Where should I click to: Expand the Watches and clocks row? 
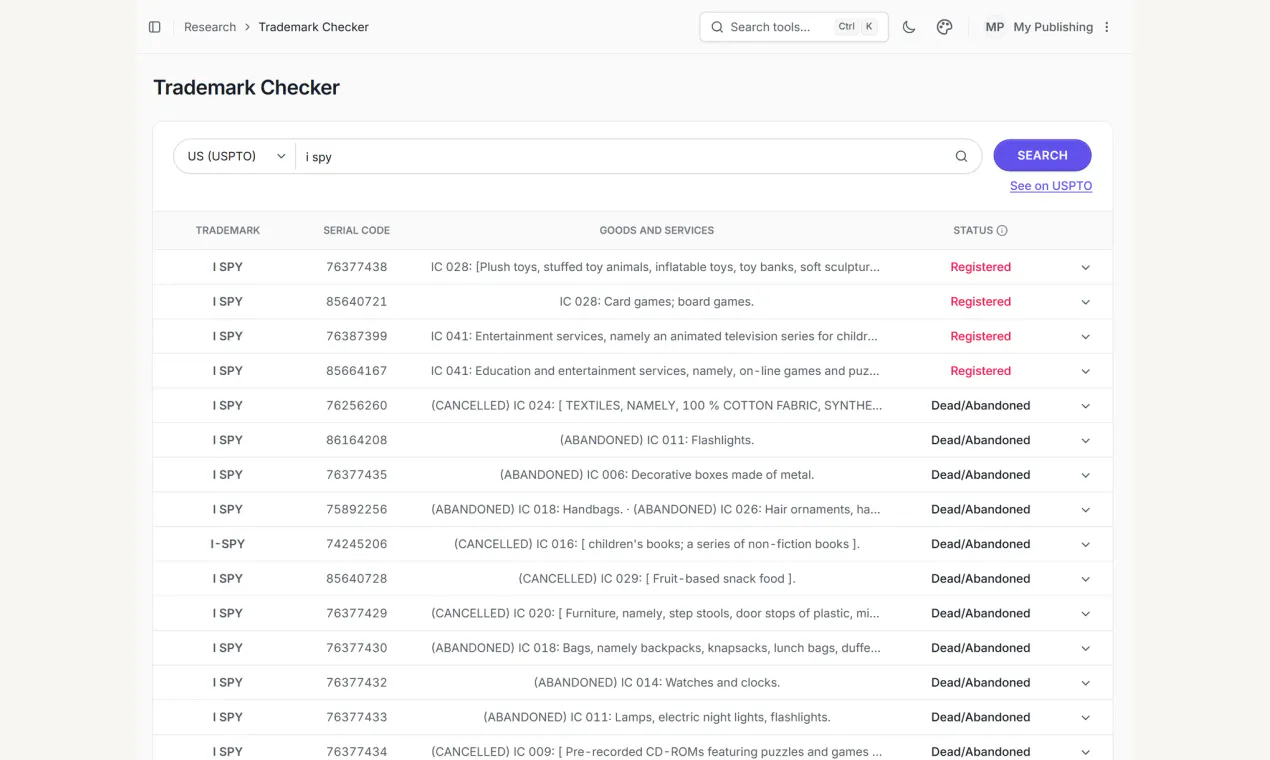click(1085, 683)
